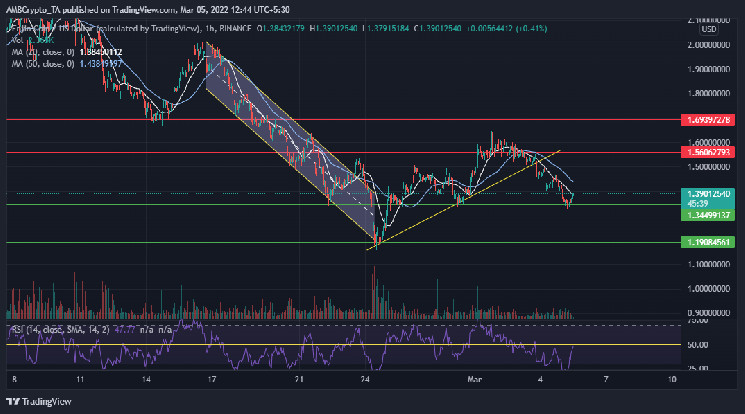
Task: Click the BINANCE symbol legend line
Action: pos(277,29)
